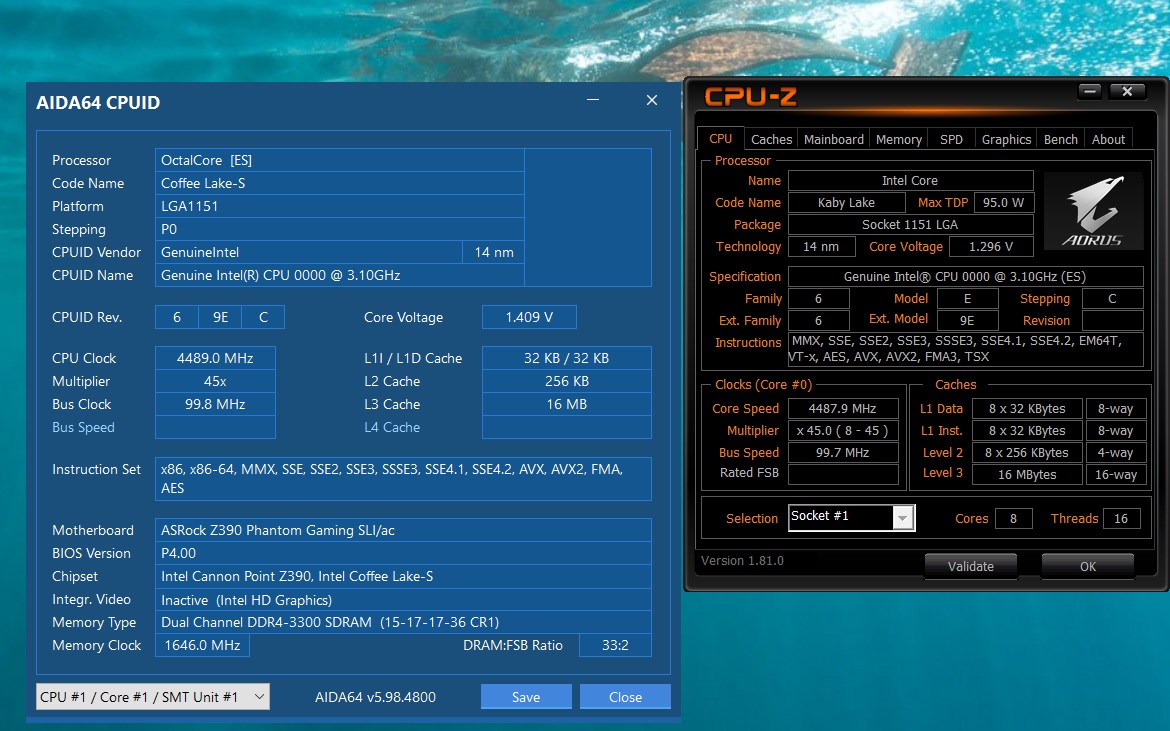Image resolution: width=1170 pixels, height=731 pixels.
Task: Click the Coffee Lake-S code name in AIDA64
Action: (340, 183)
